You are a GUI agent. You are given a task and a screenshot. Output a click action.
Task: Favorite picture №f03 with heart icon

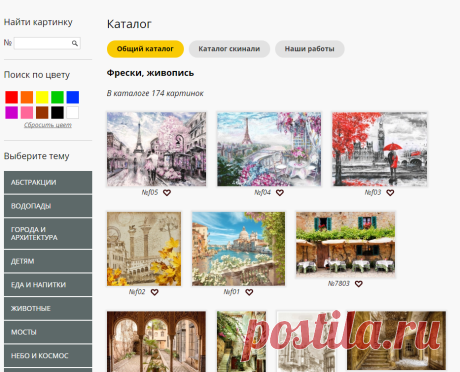coord(390,193)
